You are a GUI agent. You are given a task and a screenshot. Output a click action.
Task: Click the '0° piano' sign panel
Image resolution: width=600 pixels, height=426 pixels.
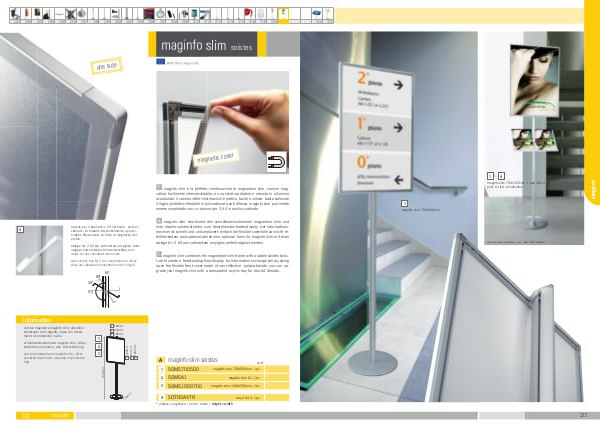click(x=377, y=170)
